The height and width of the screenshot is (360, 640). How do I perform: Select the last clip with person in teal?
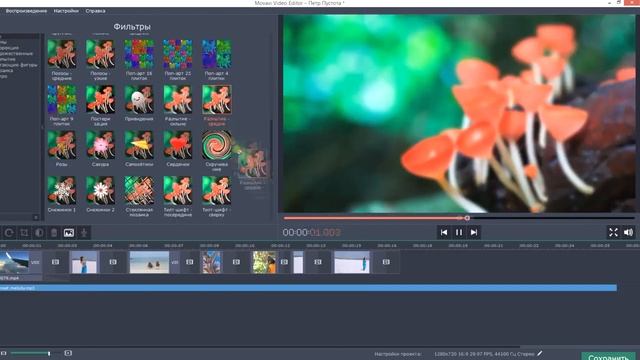(x=352, y=262)
